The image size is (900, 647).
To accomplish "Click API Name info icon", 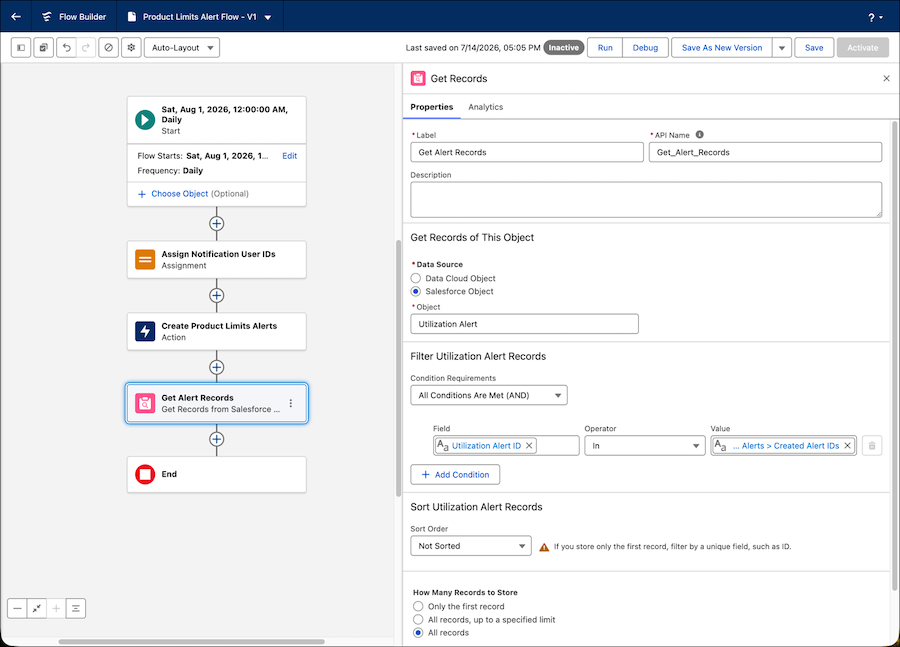I will point(699,134).
